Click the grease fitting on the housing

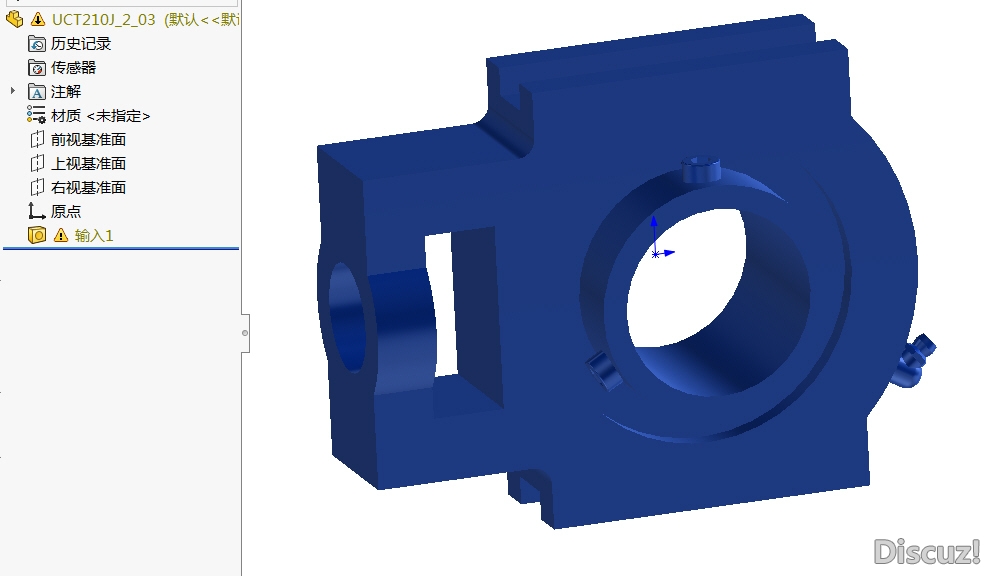click(x=912, y=362)
